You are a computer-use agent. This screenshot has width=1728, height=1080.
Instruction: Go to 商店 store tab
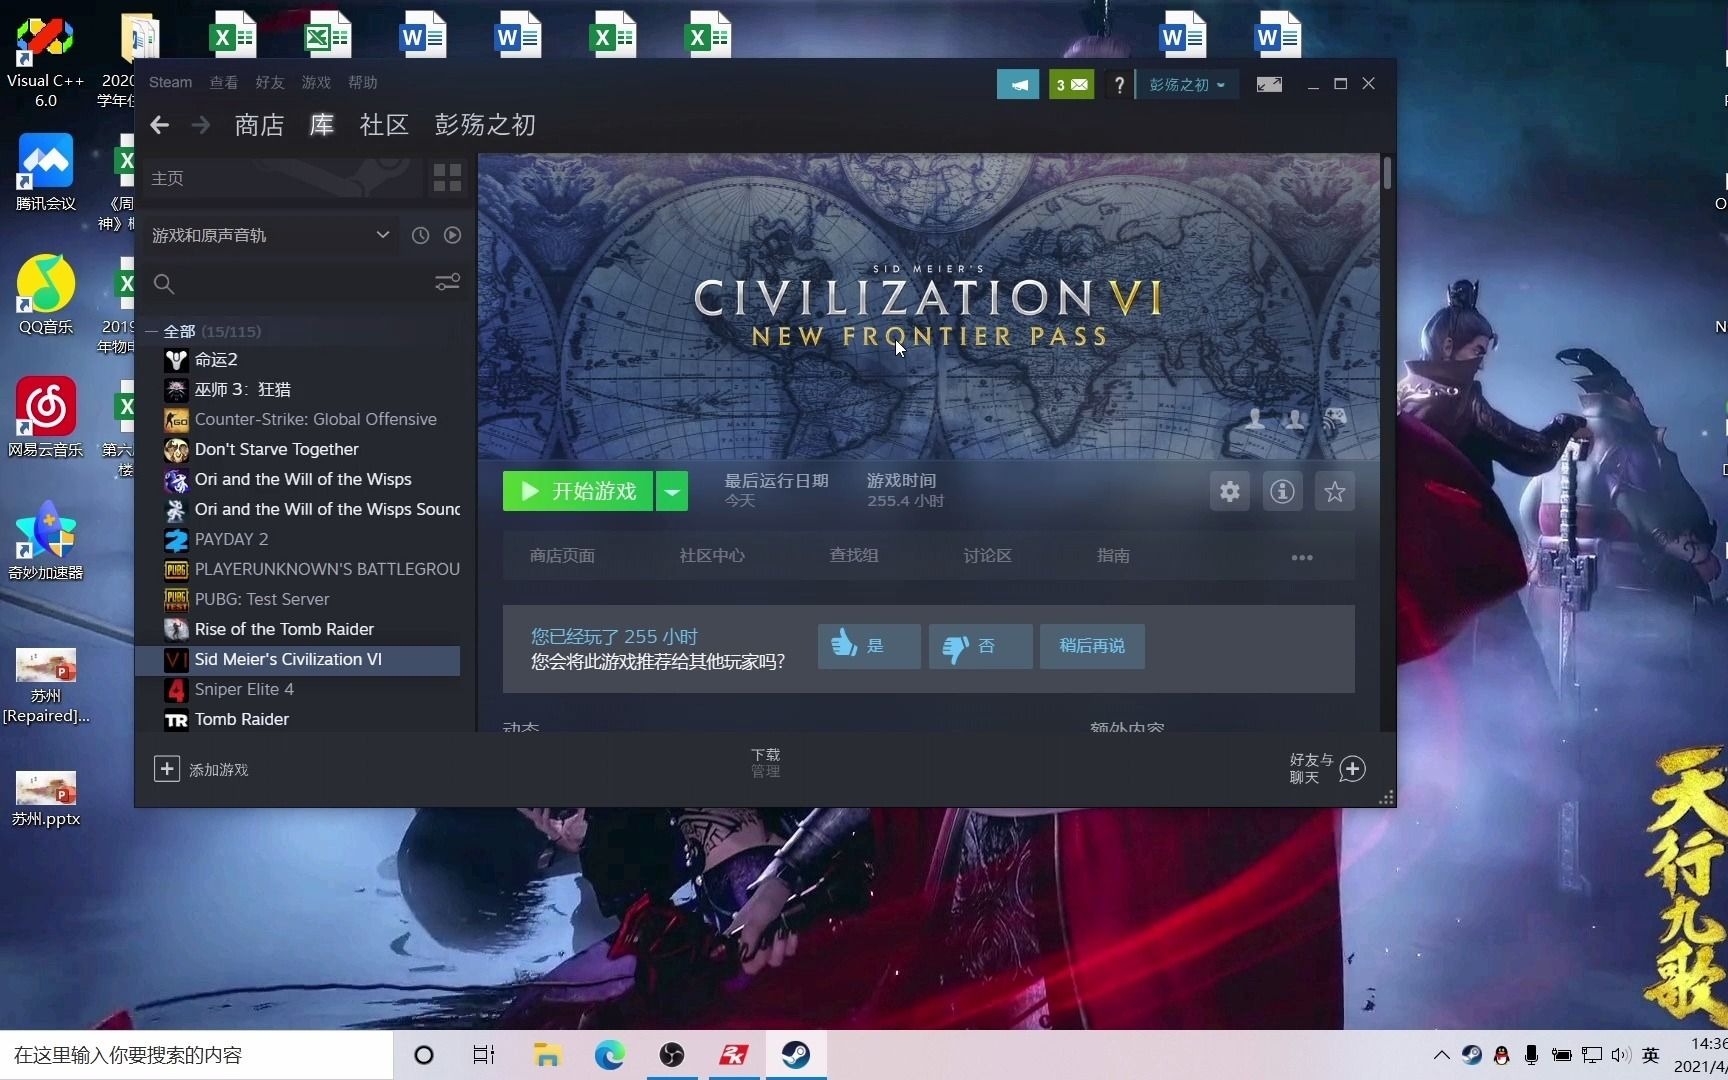coord(259,125)
